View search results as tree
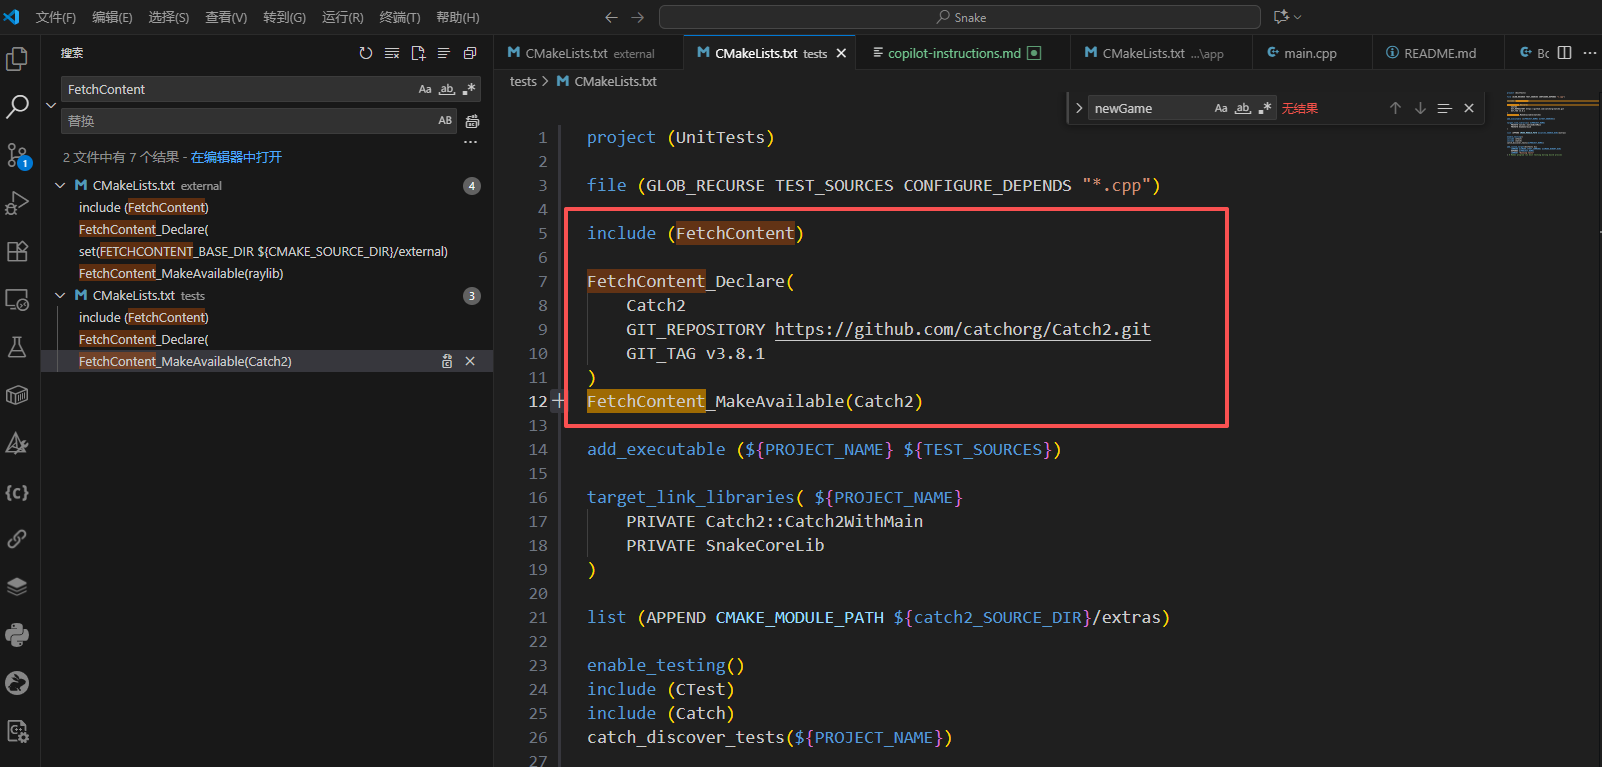Viewport: 1602px width, 767px height. click(444, 53)
